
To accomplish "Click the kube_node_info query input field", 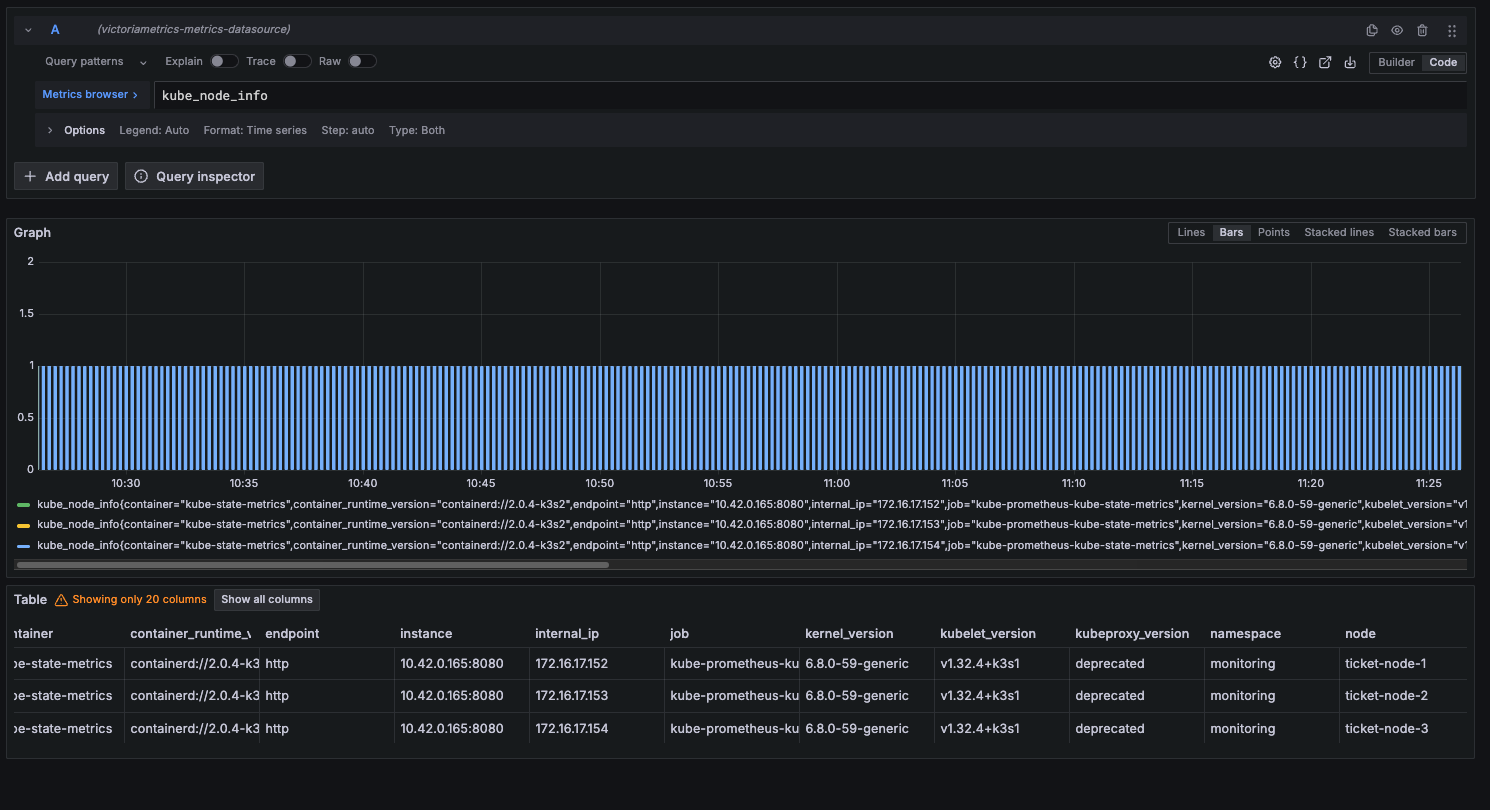I will pyautogui.click(x=810, y=96).
